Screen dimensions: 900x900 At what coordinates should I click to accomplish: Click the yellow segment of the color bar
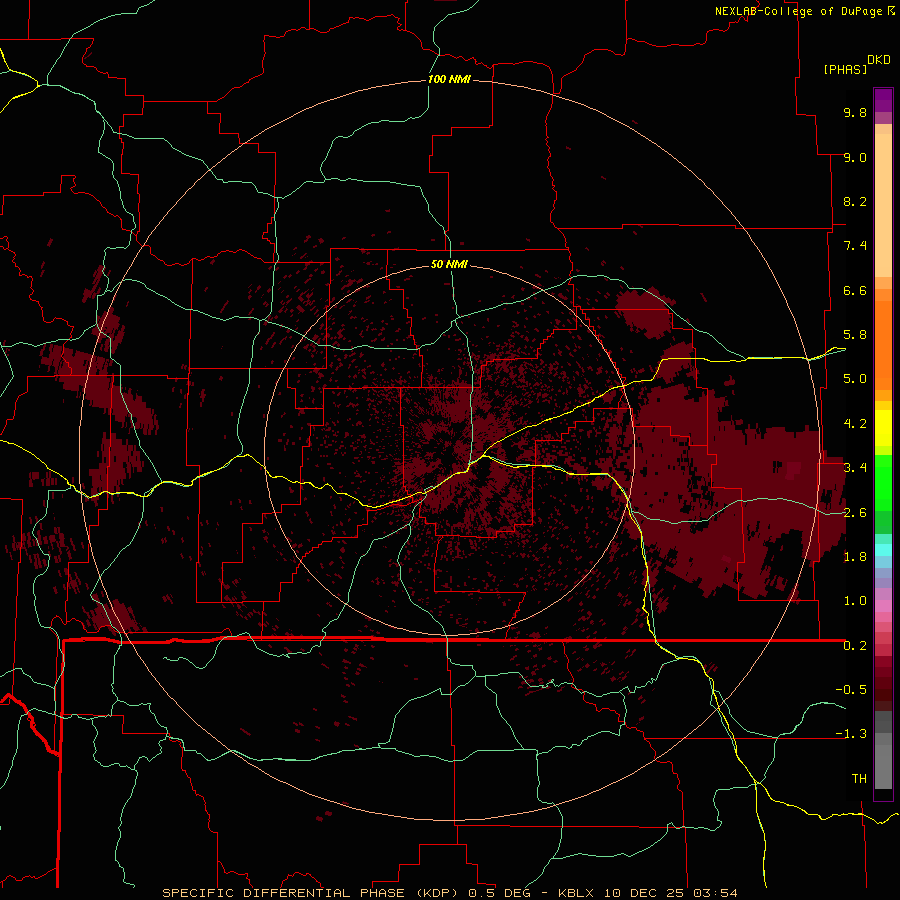tap(883, 428)
